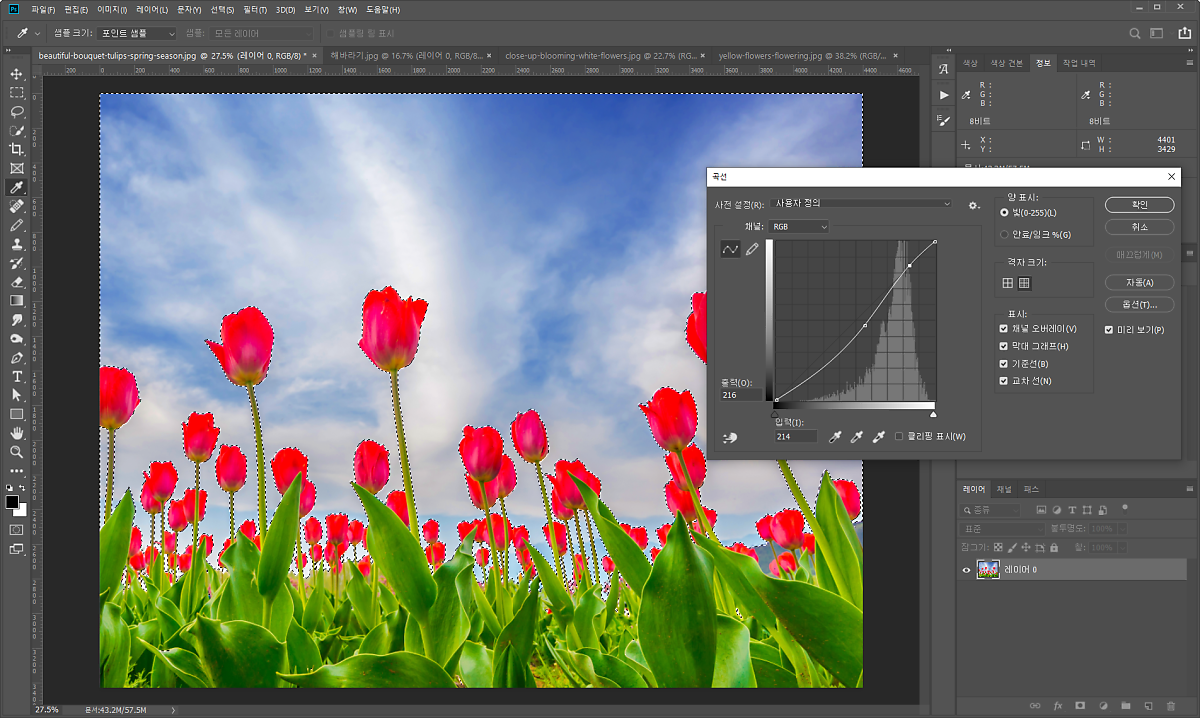The height and width of the screenshot is (718, 1200).
Task: Pick the black point eyedropper in Curves
Action: click(835, 437)
